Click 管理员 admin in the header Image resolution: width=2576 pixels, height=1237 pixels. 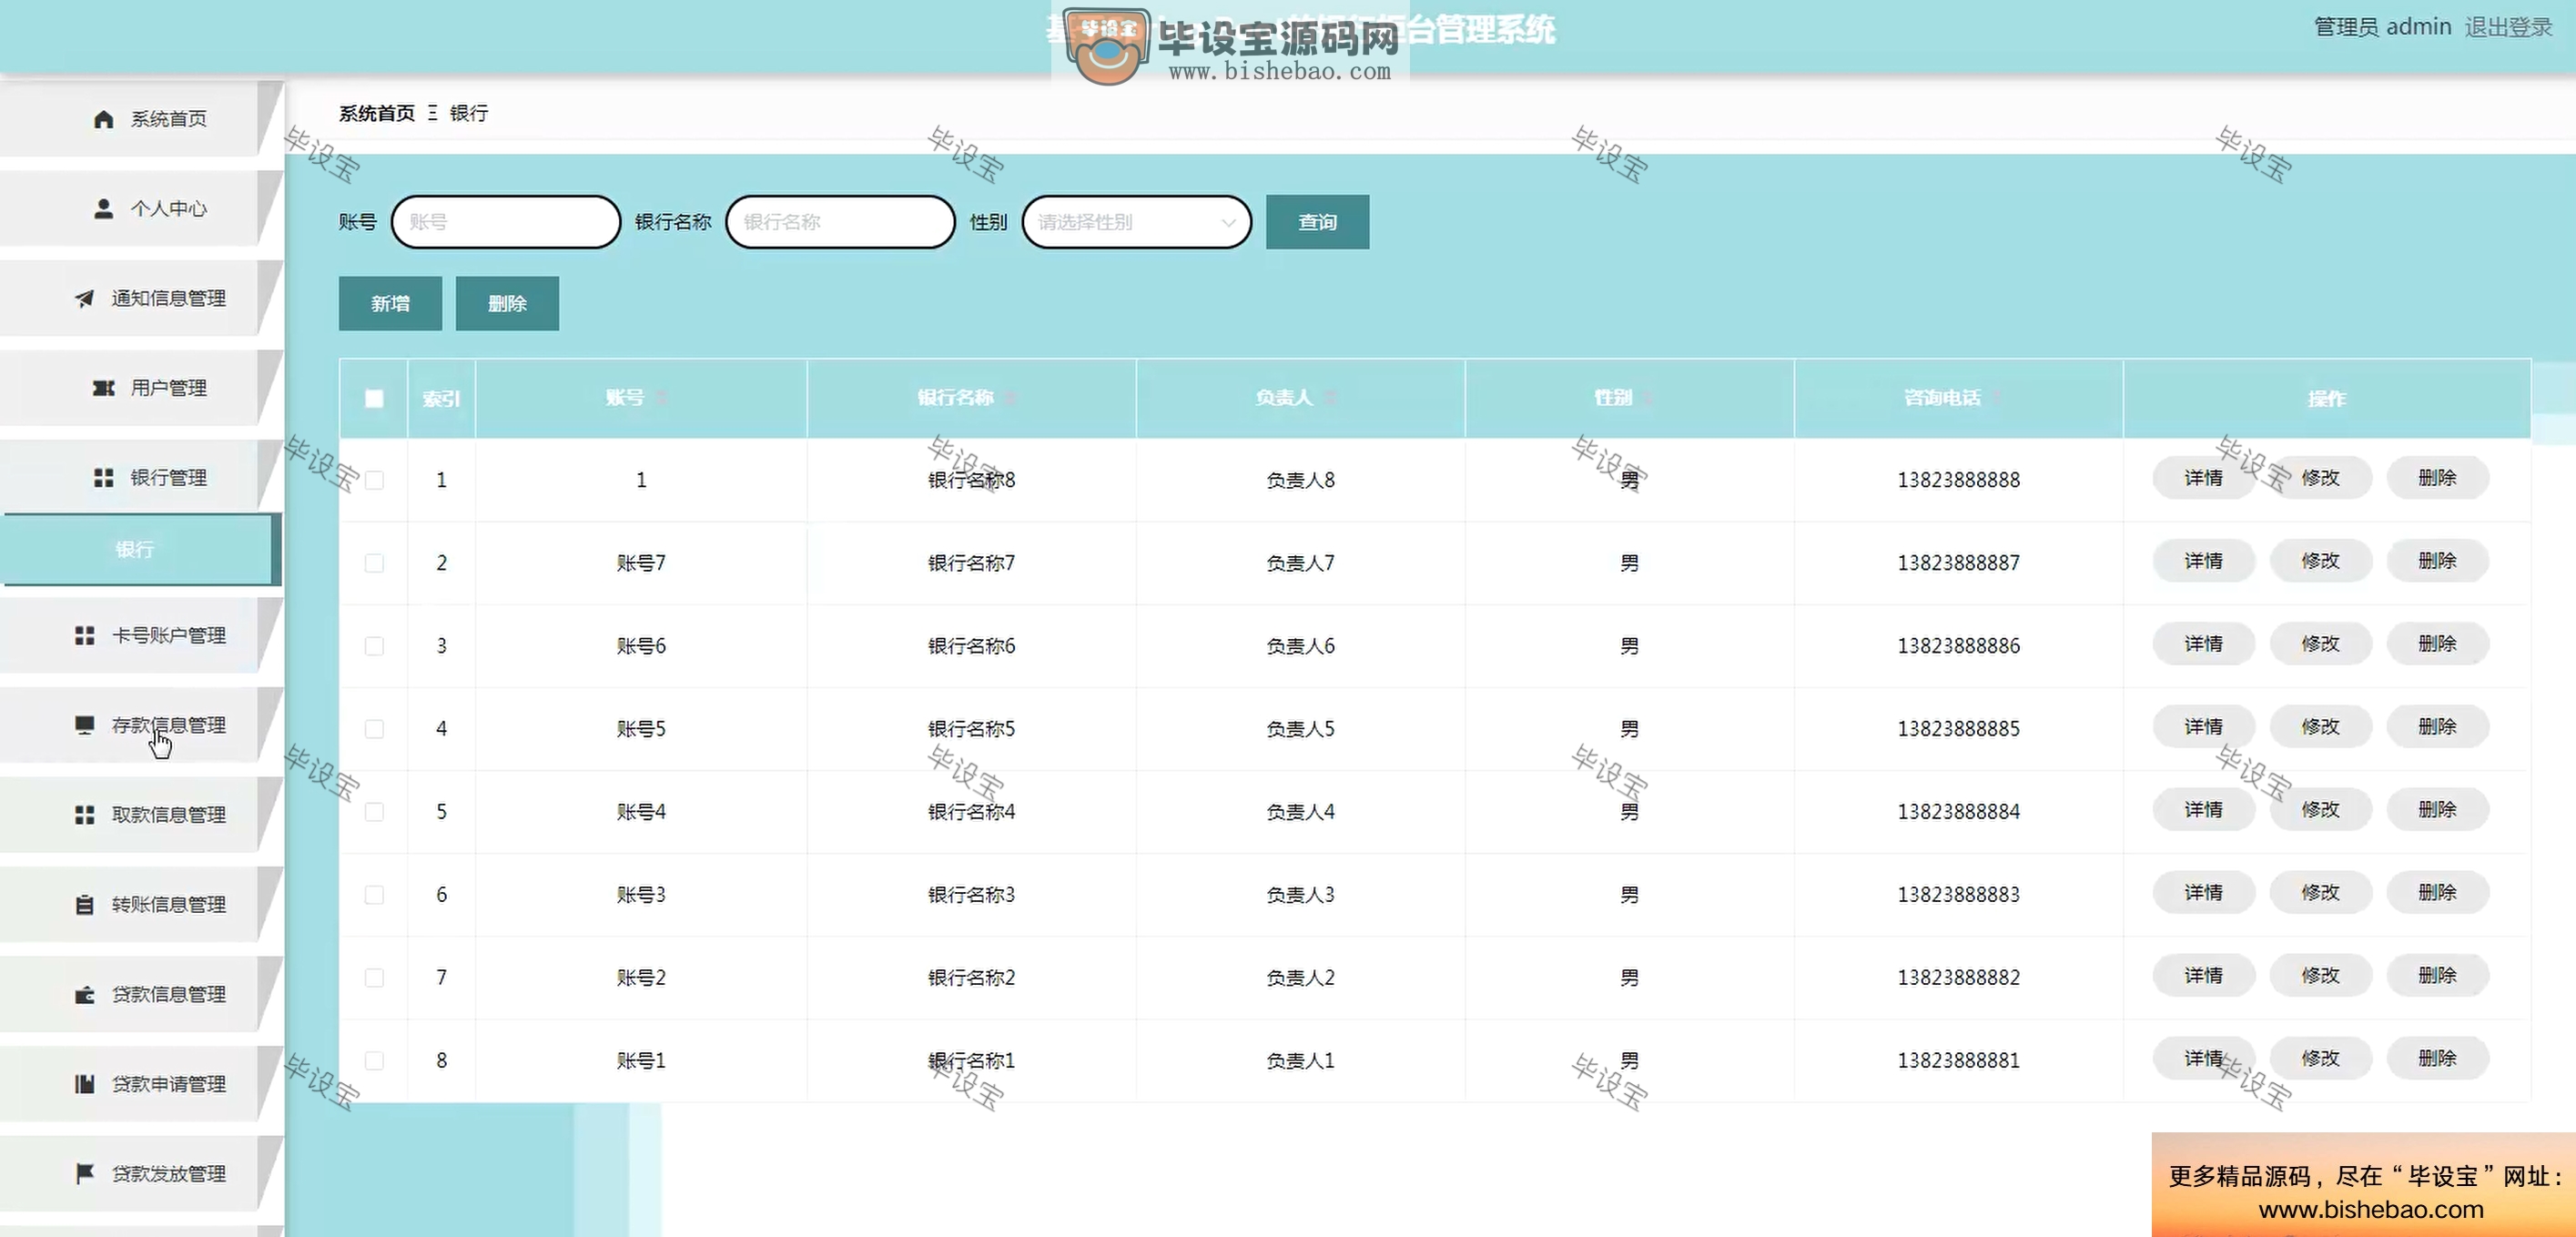2382,27
